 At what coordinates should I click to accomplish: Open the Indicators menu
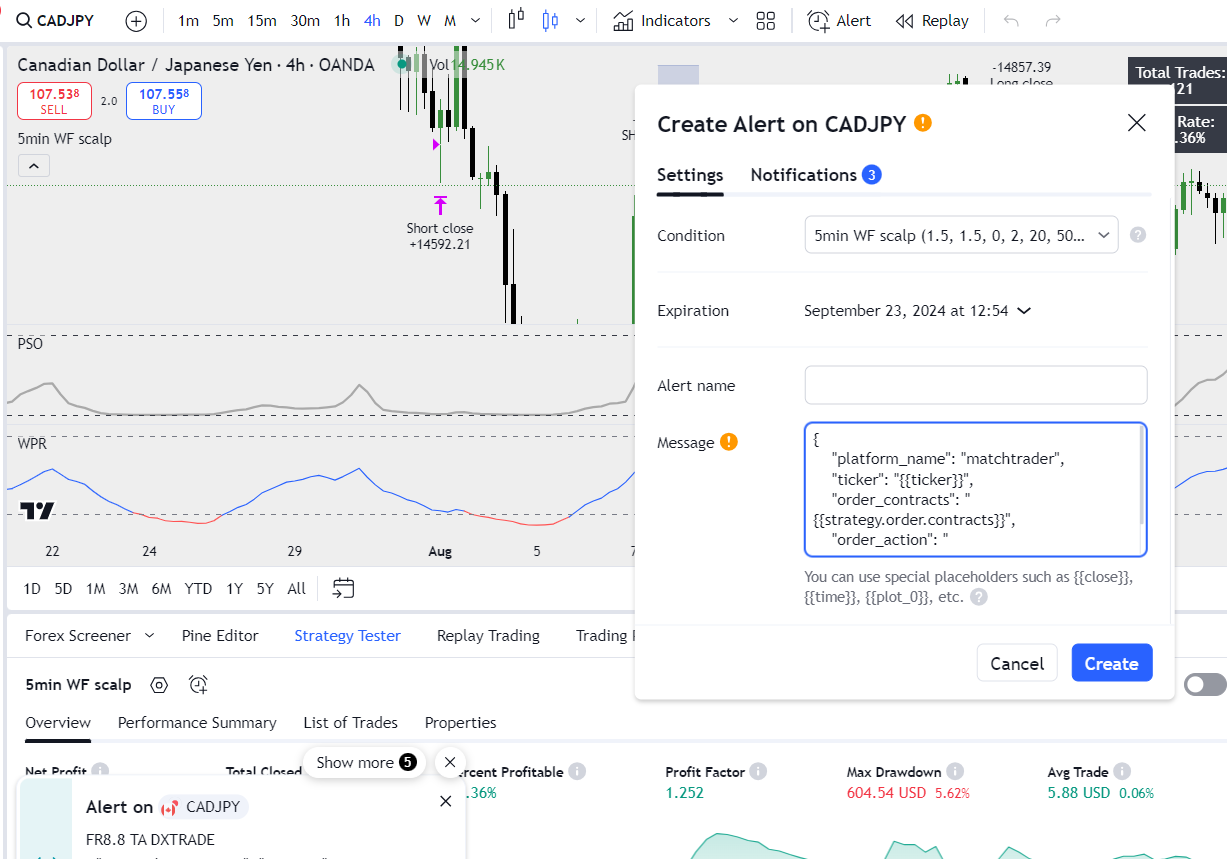662,20
